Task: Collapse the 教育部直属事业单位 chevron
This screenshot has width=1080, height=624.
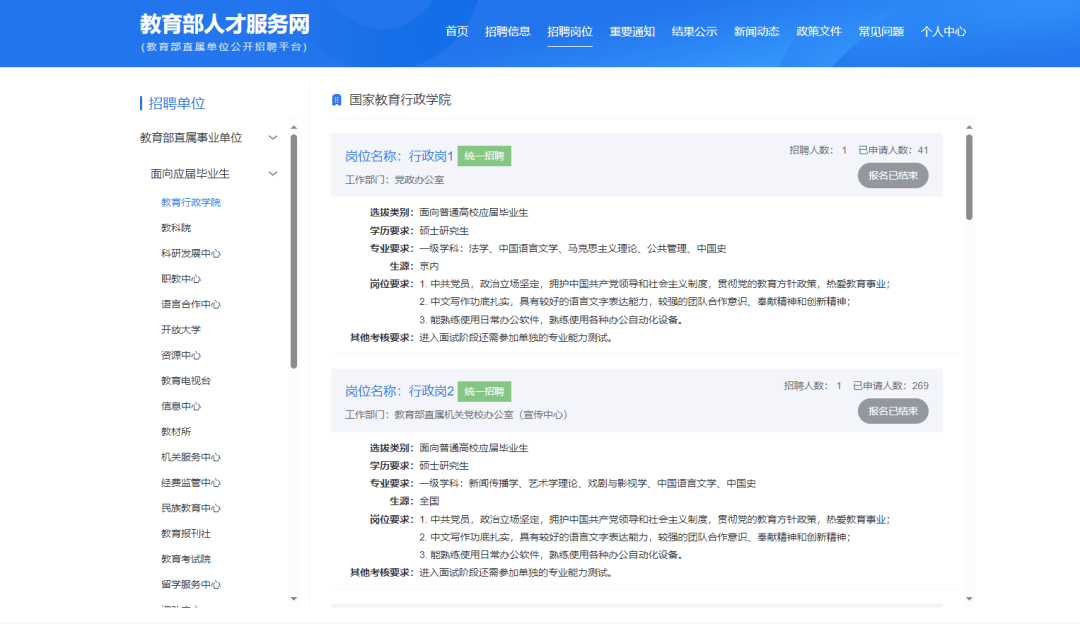Action: 273,138
